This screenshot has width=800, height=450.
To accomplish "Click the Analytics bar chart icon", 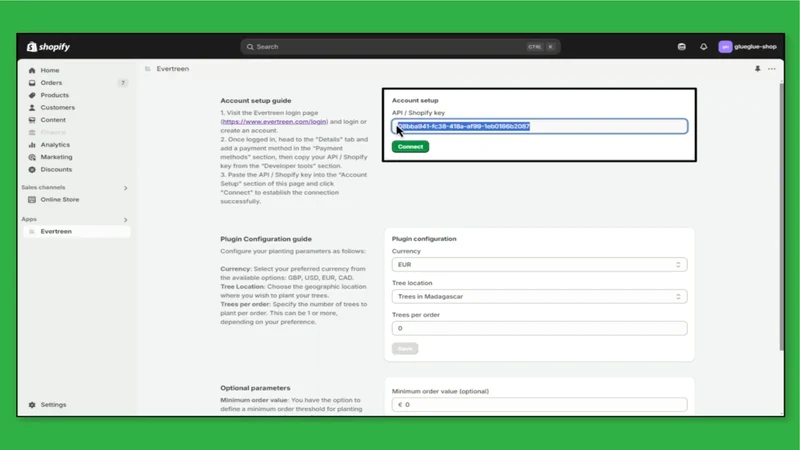I will click(32, 145).
